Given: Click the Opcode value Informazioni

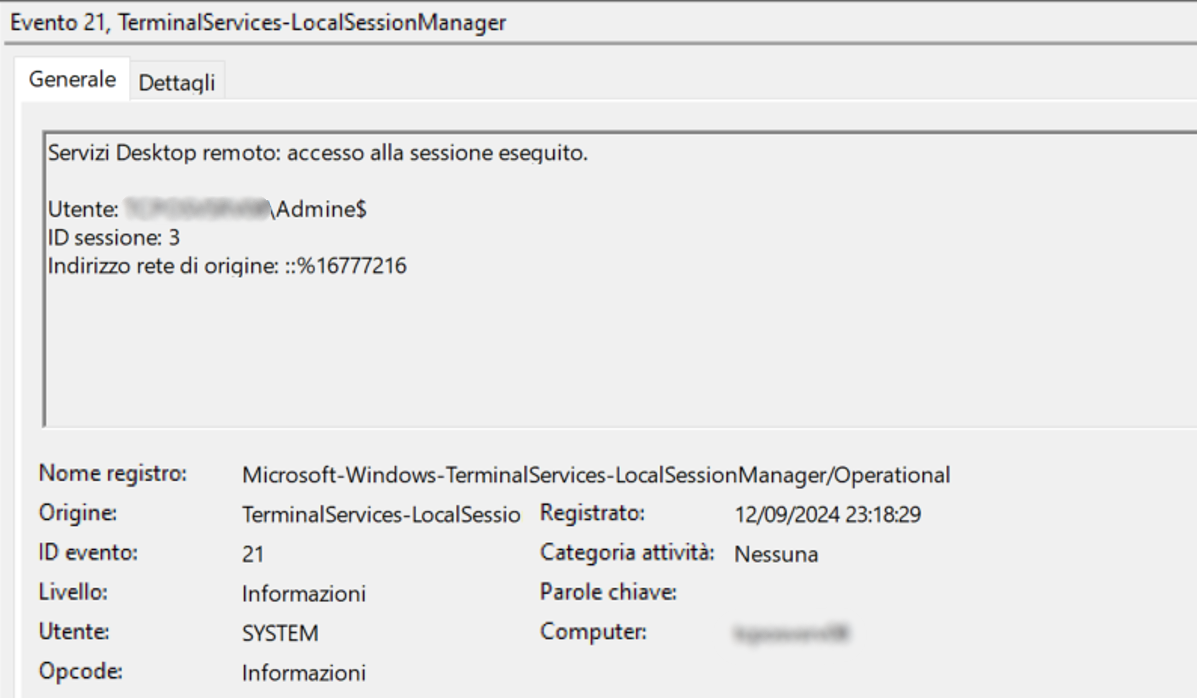Looking at the screenshot, I should point(304,672).
